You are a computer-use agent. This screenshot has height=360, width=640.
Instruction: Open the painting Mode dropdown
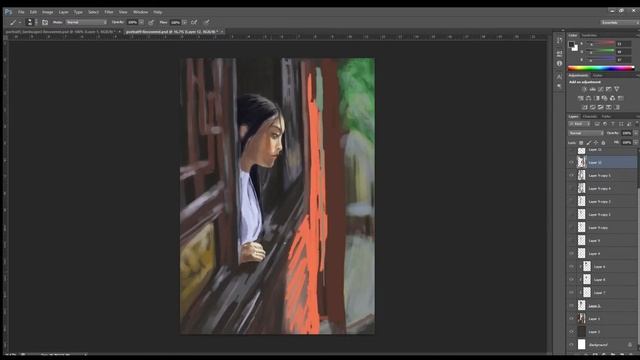86,22
